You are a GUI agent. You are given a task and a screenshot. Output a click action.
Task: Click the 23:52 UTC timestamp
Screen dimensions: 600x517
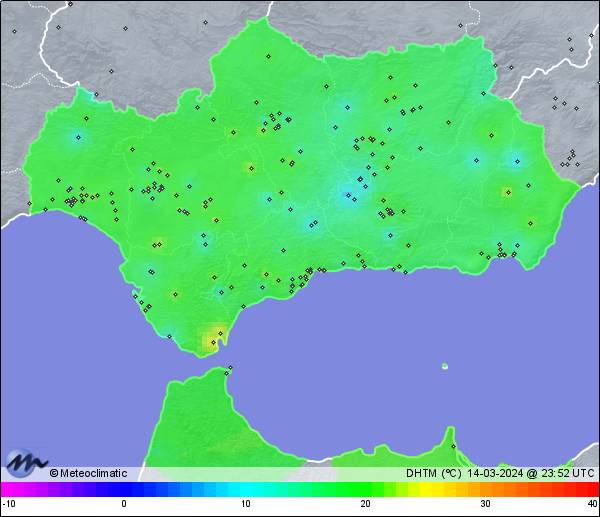[x=567, y=473]
